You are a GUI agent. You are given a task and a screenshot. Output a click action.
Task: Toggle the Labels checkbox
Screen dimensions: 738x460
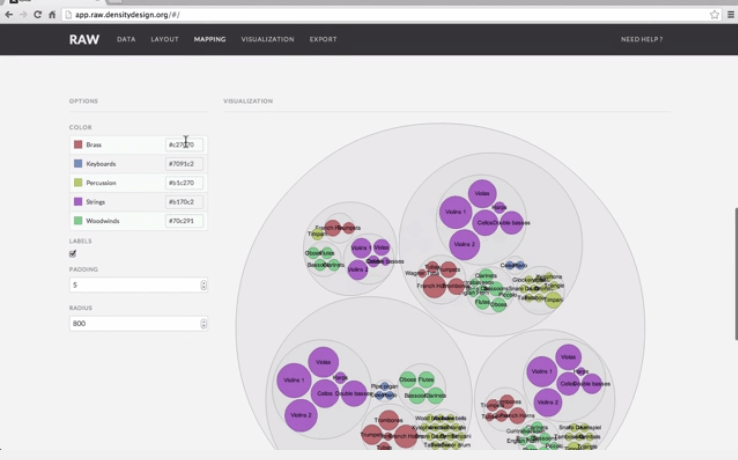tap(73, 254)
